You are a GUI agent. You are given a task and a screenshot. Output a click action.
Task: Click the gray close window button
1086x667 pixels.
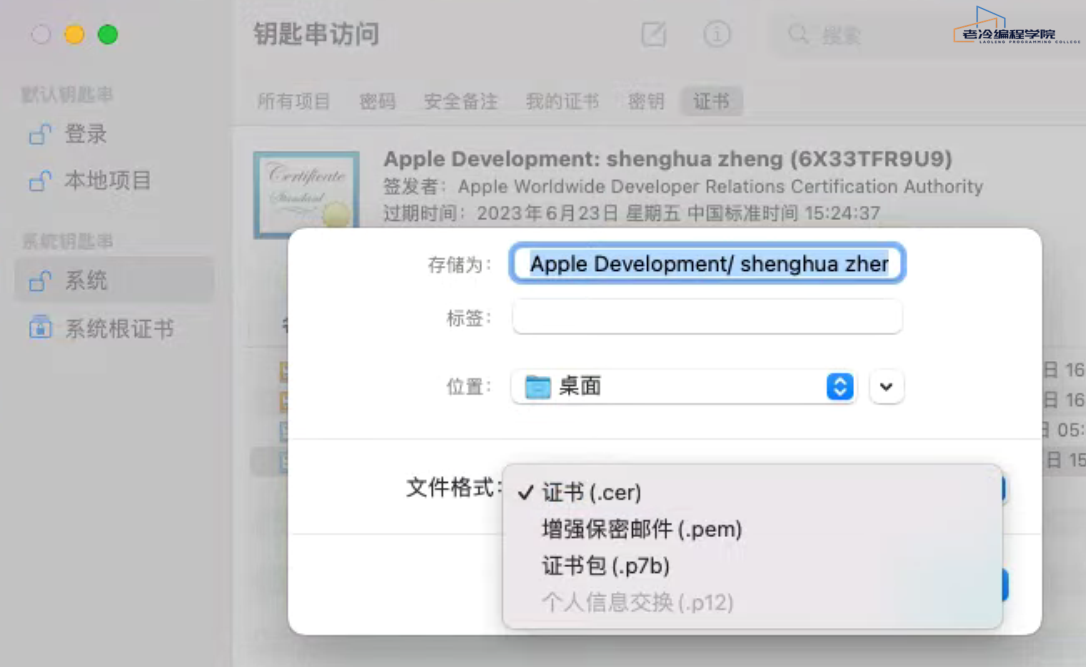coord(41,34)
